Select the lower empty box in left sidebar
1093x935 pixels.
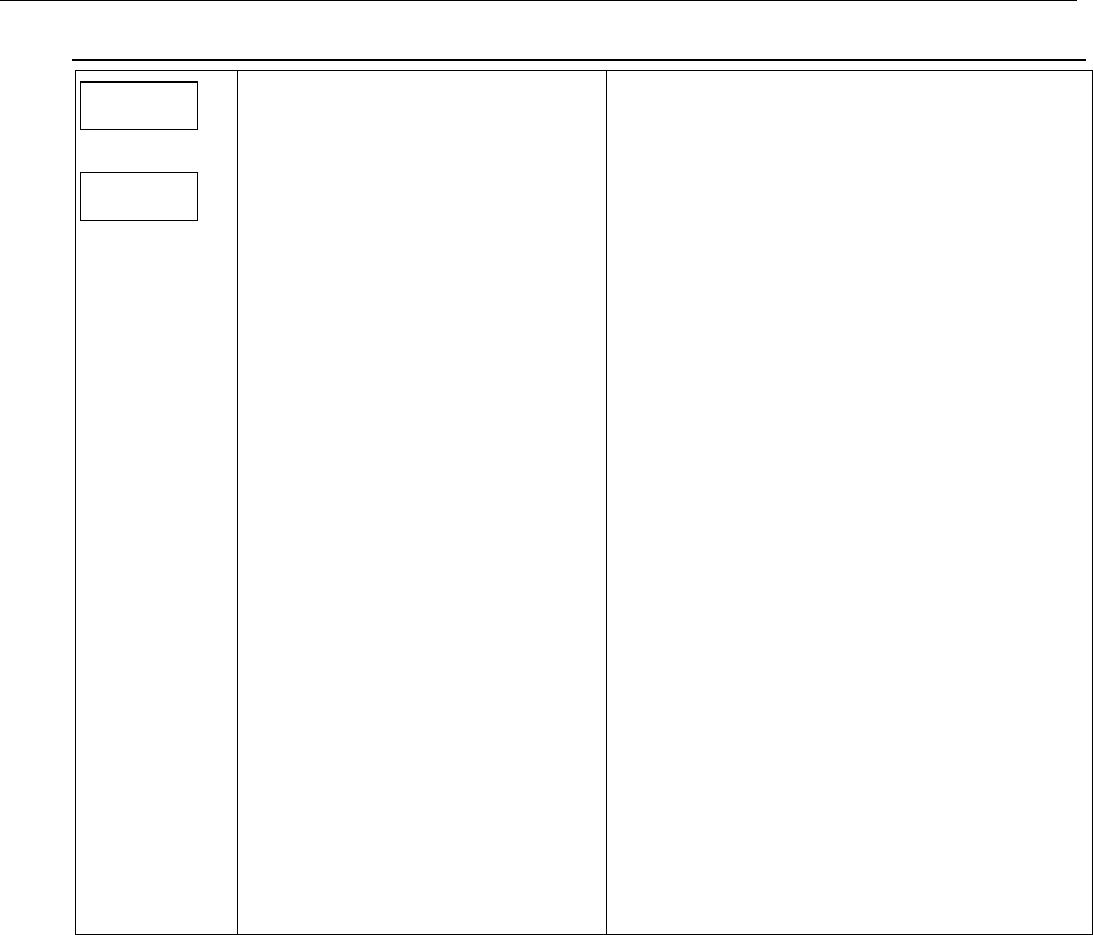(x=139, y=197)
